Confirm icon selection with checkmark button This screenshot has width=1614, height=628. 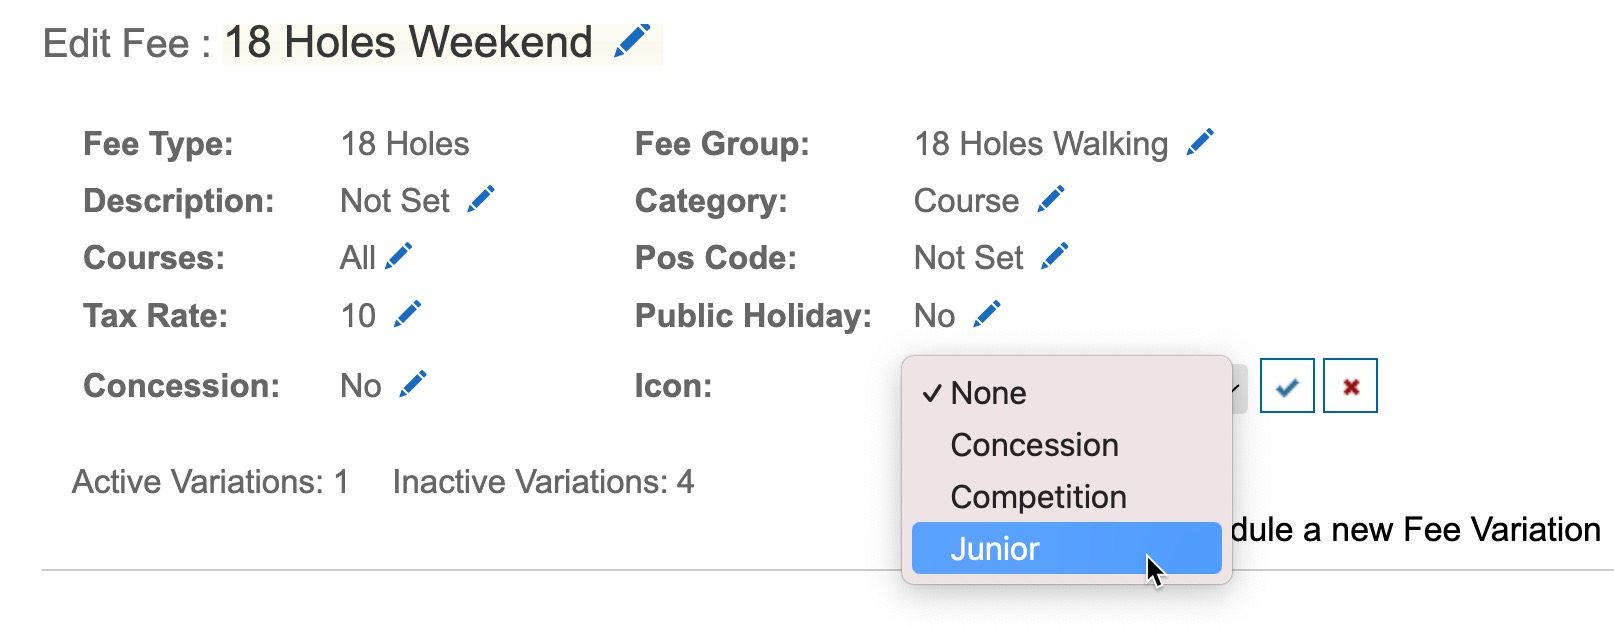coord(1287,386)
